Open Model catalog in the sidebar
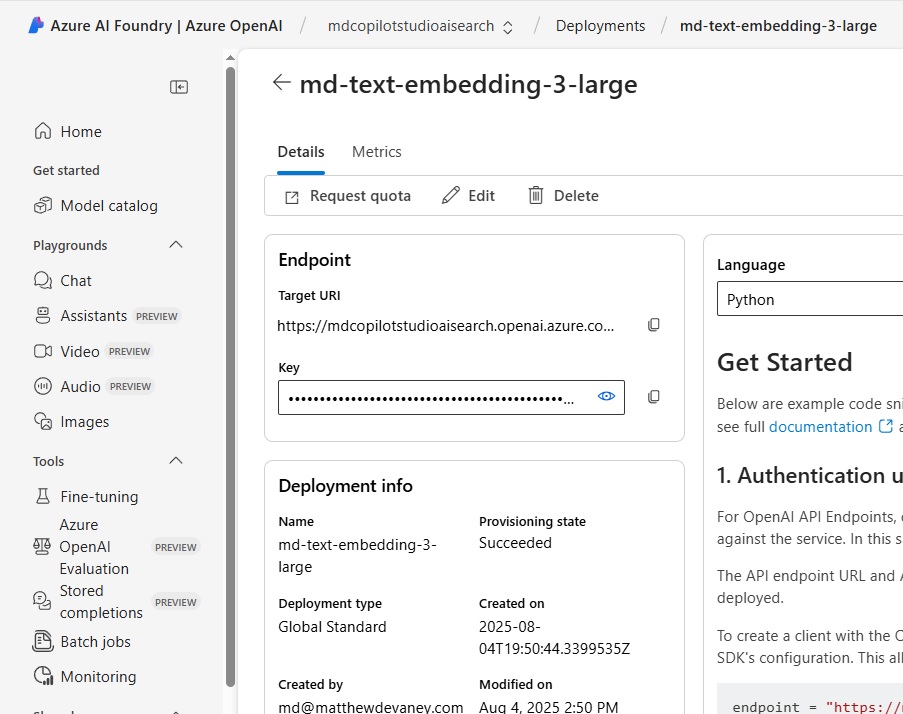The width and height of the screenshot is (903, 714). [109, 206]
